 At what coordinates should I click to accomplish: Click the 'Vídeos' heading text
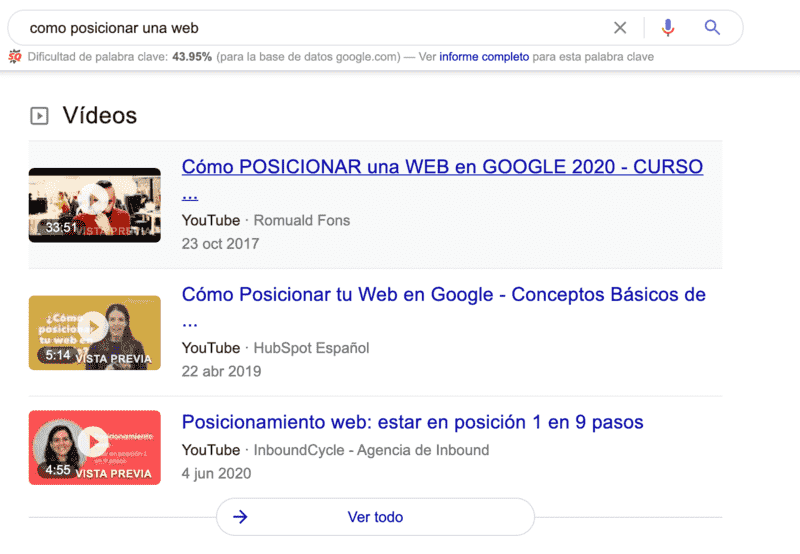pyautogui.click(x=99, y=116)
